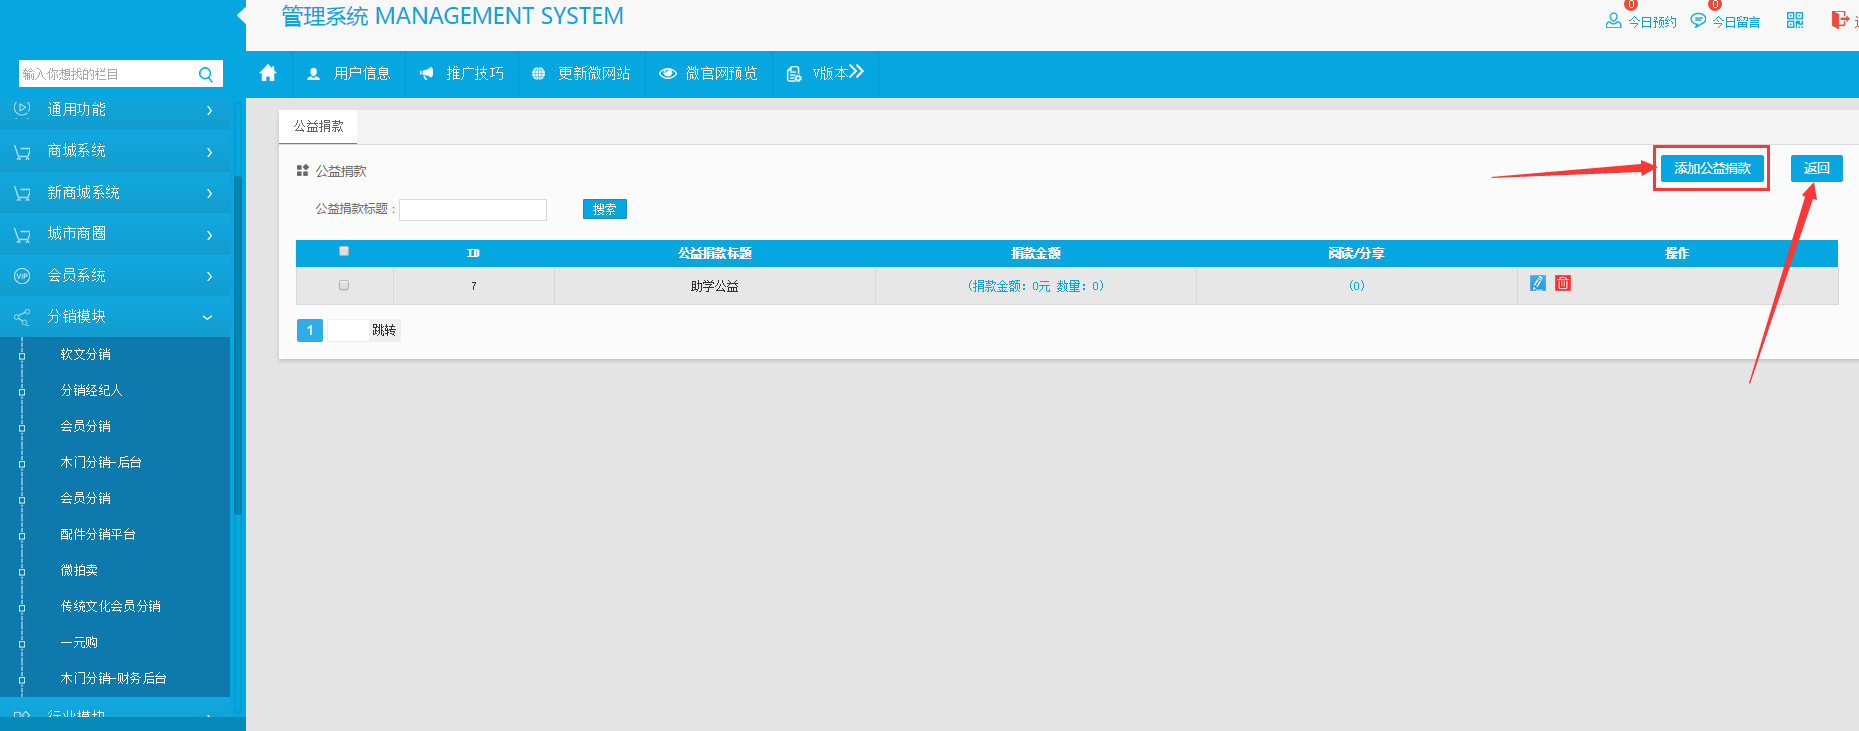Click the 新商城系统 cart icon
This screenshot has width=1859, height=731.
pyautogui.click(x=22, y=193)
